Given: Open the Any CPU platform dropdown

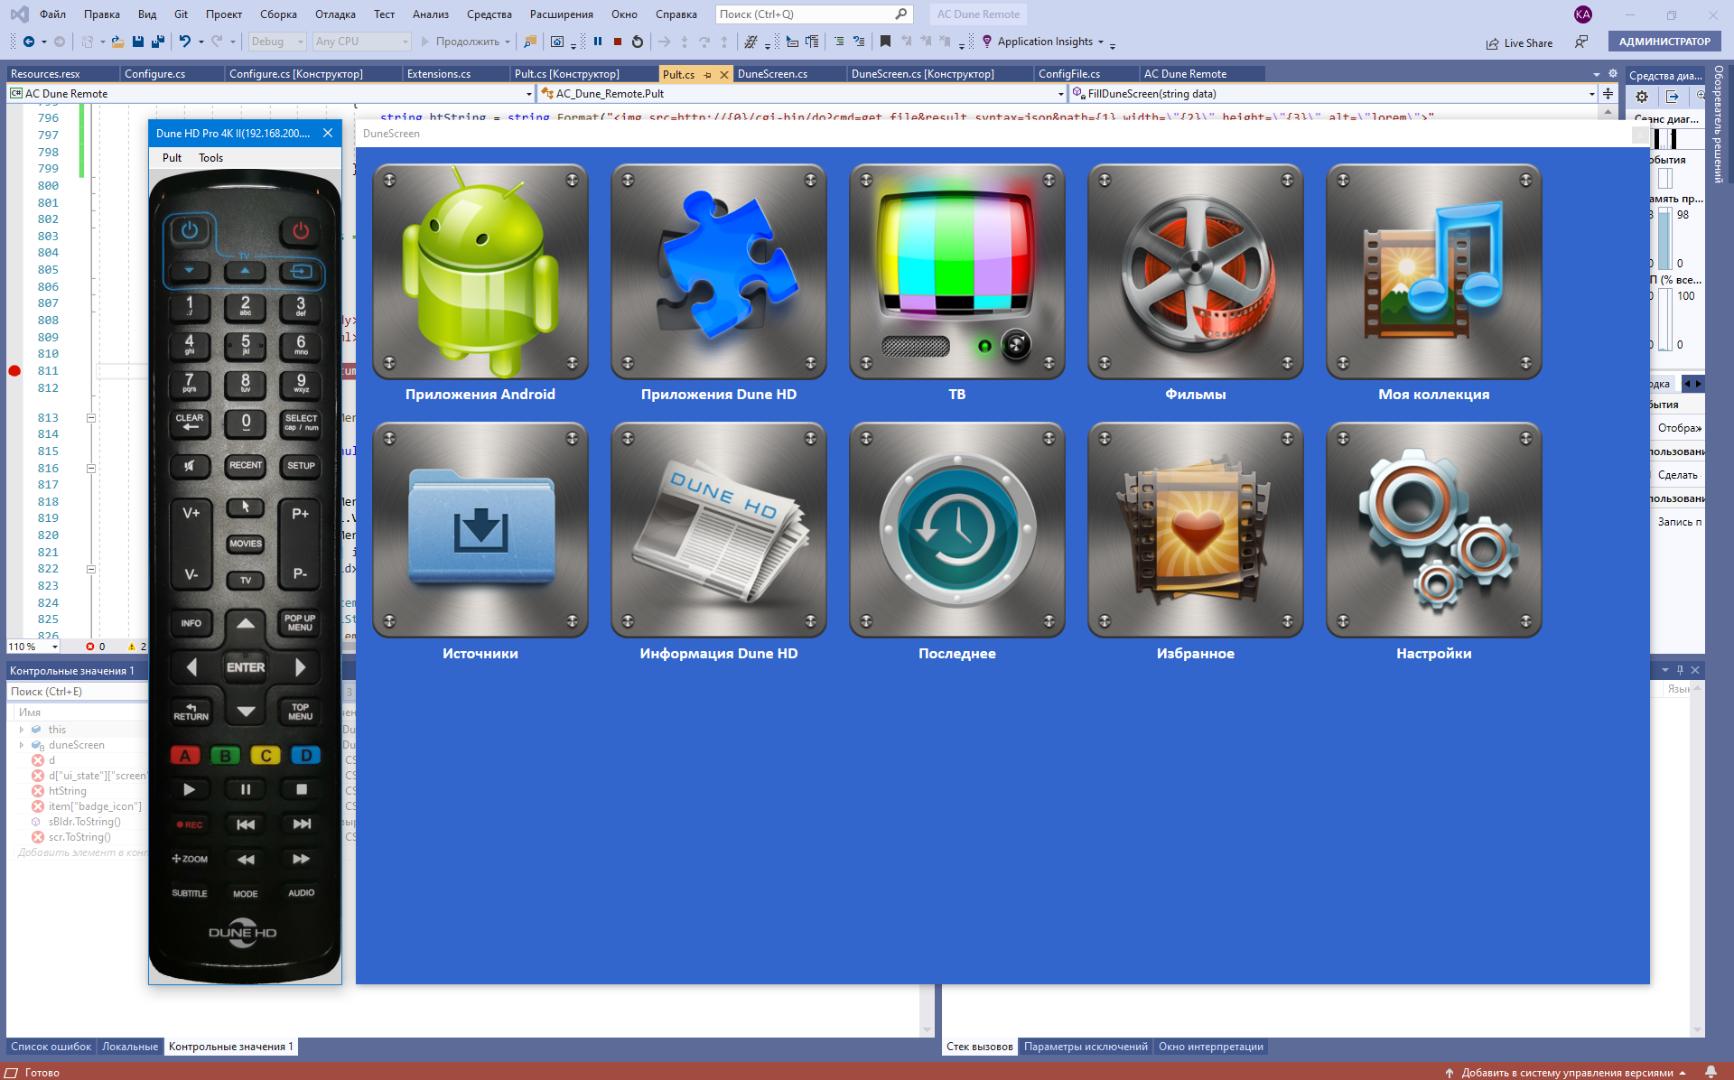Looking at the screenshot, I should tap(361, 41).
